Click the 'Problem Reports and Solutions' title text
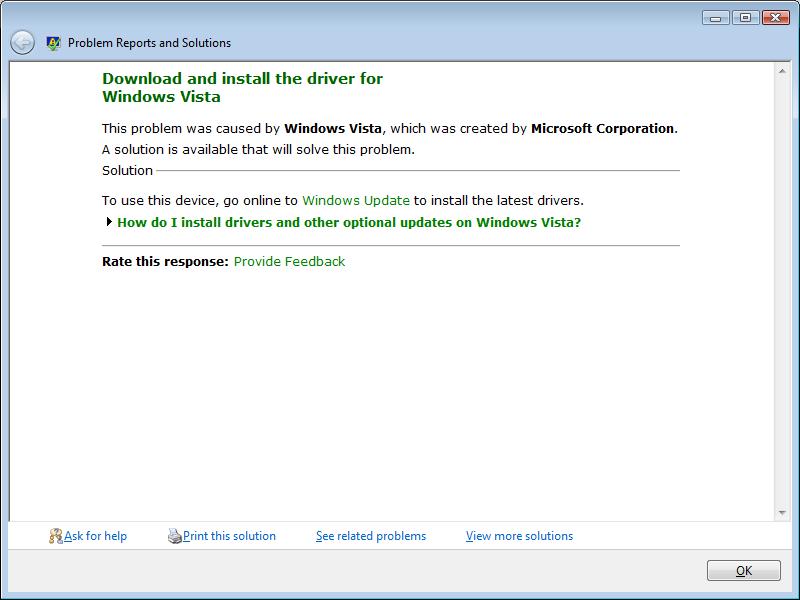 [149, 43]
